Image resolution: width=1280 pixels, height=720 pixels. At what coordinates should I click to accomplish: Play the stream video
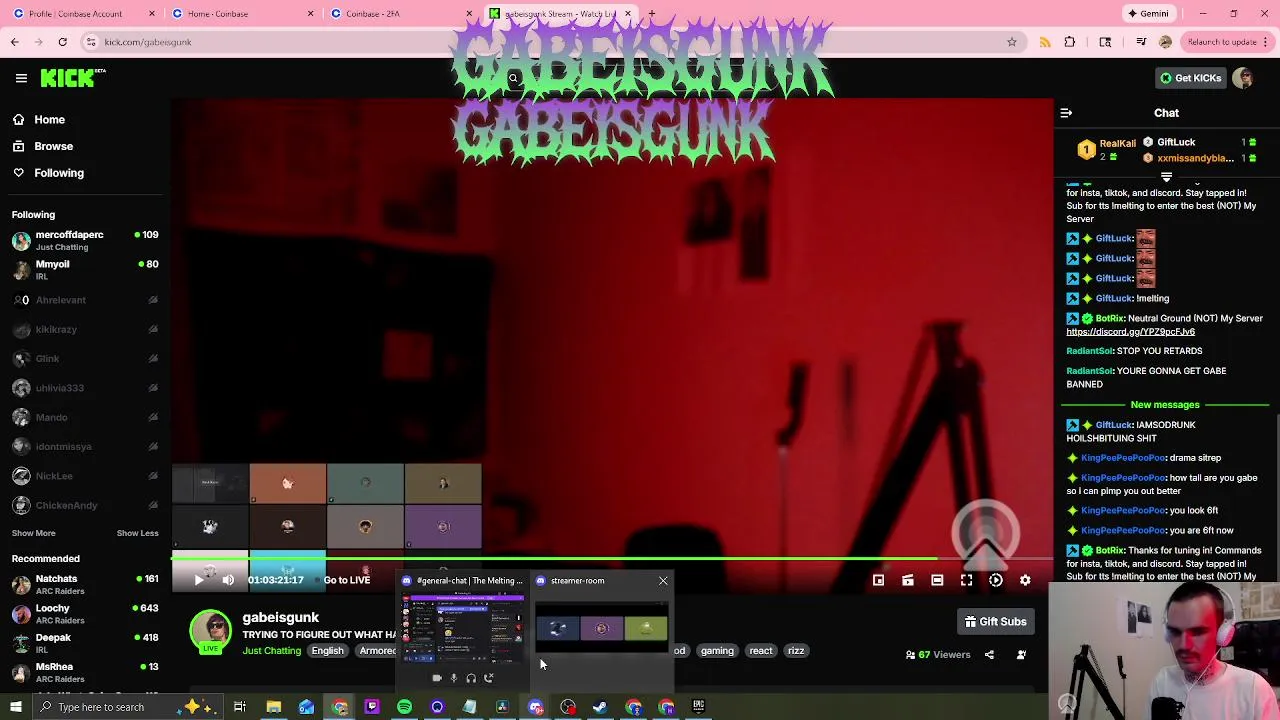198,580
